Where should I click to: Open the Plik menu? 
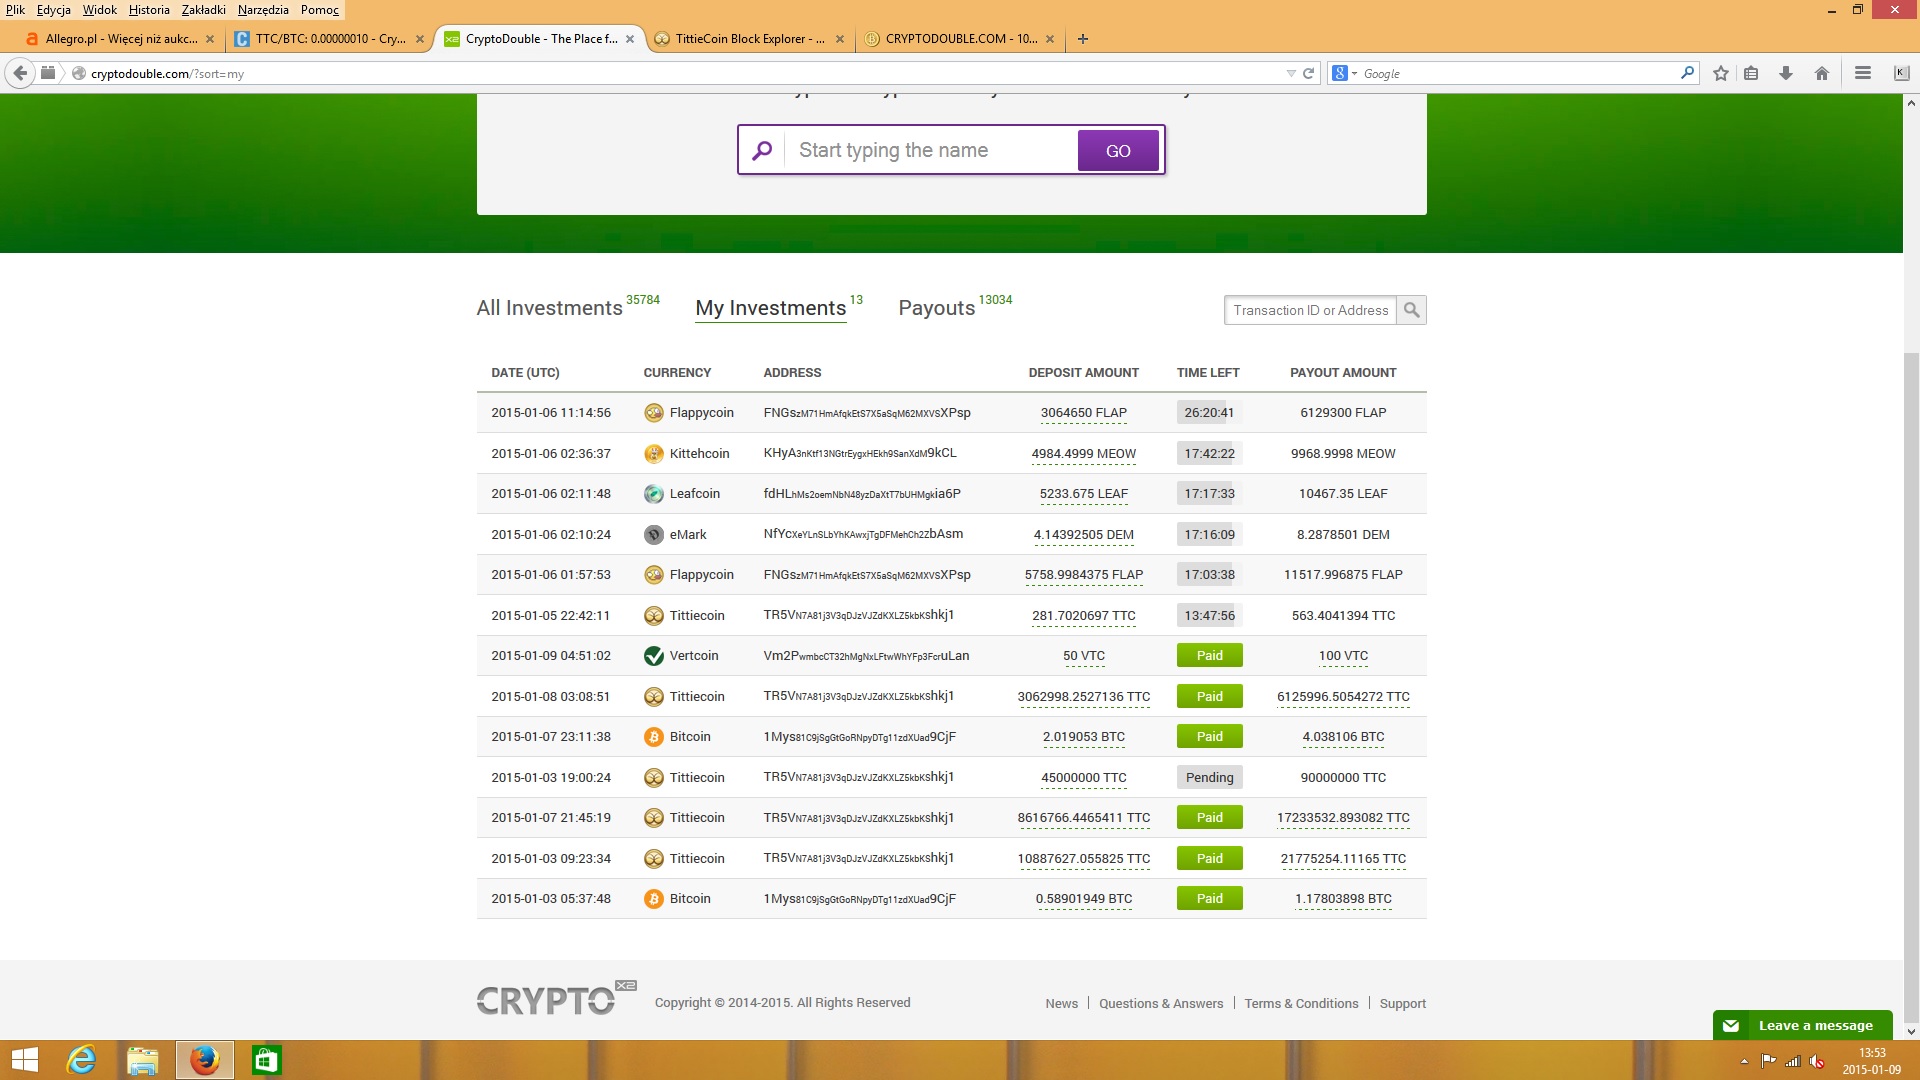tap(16, 10)
